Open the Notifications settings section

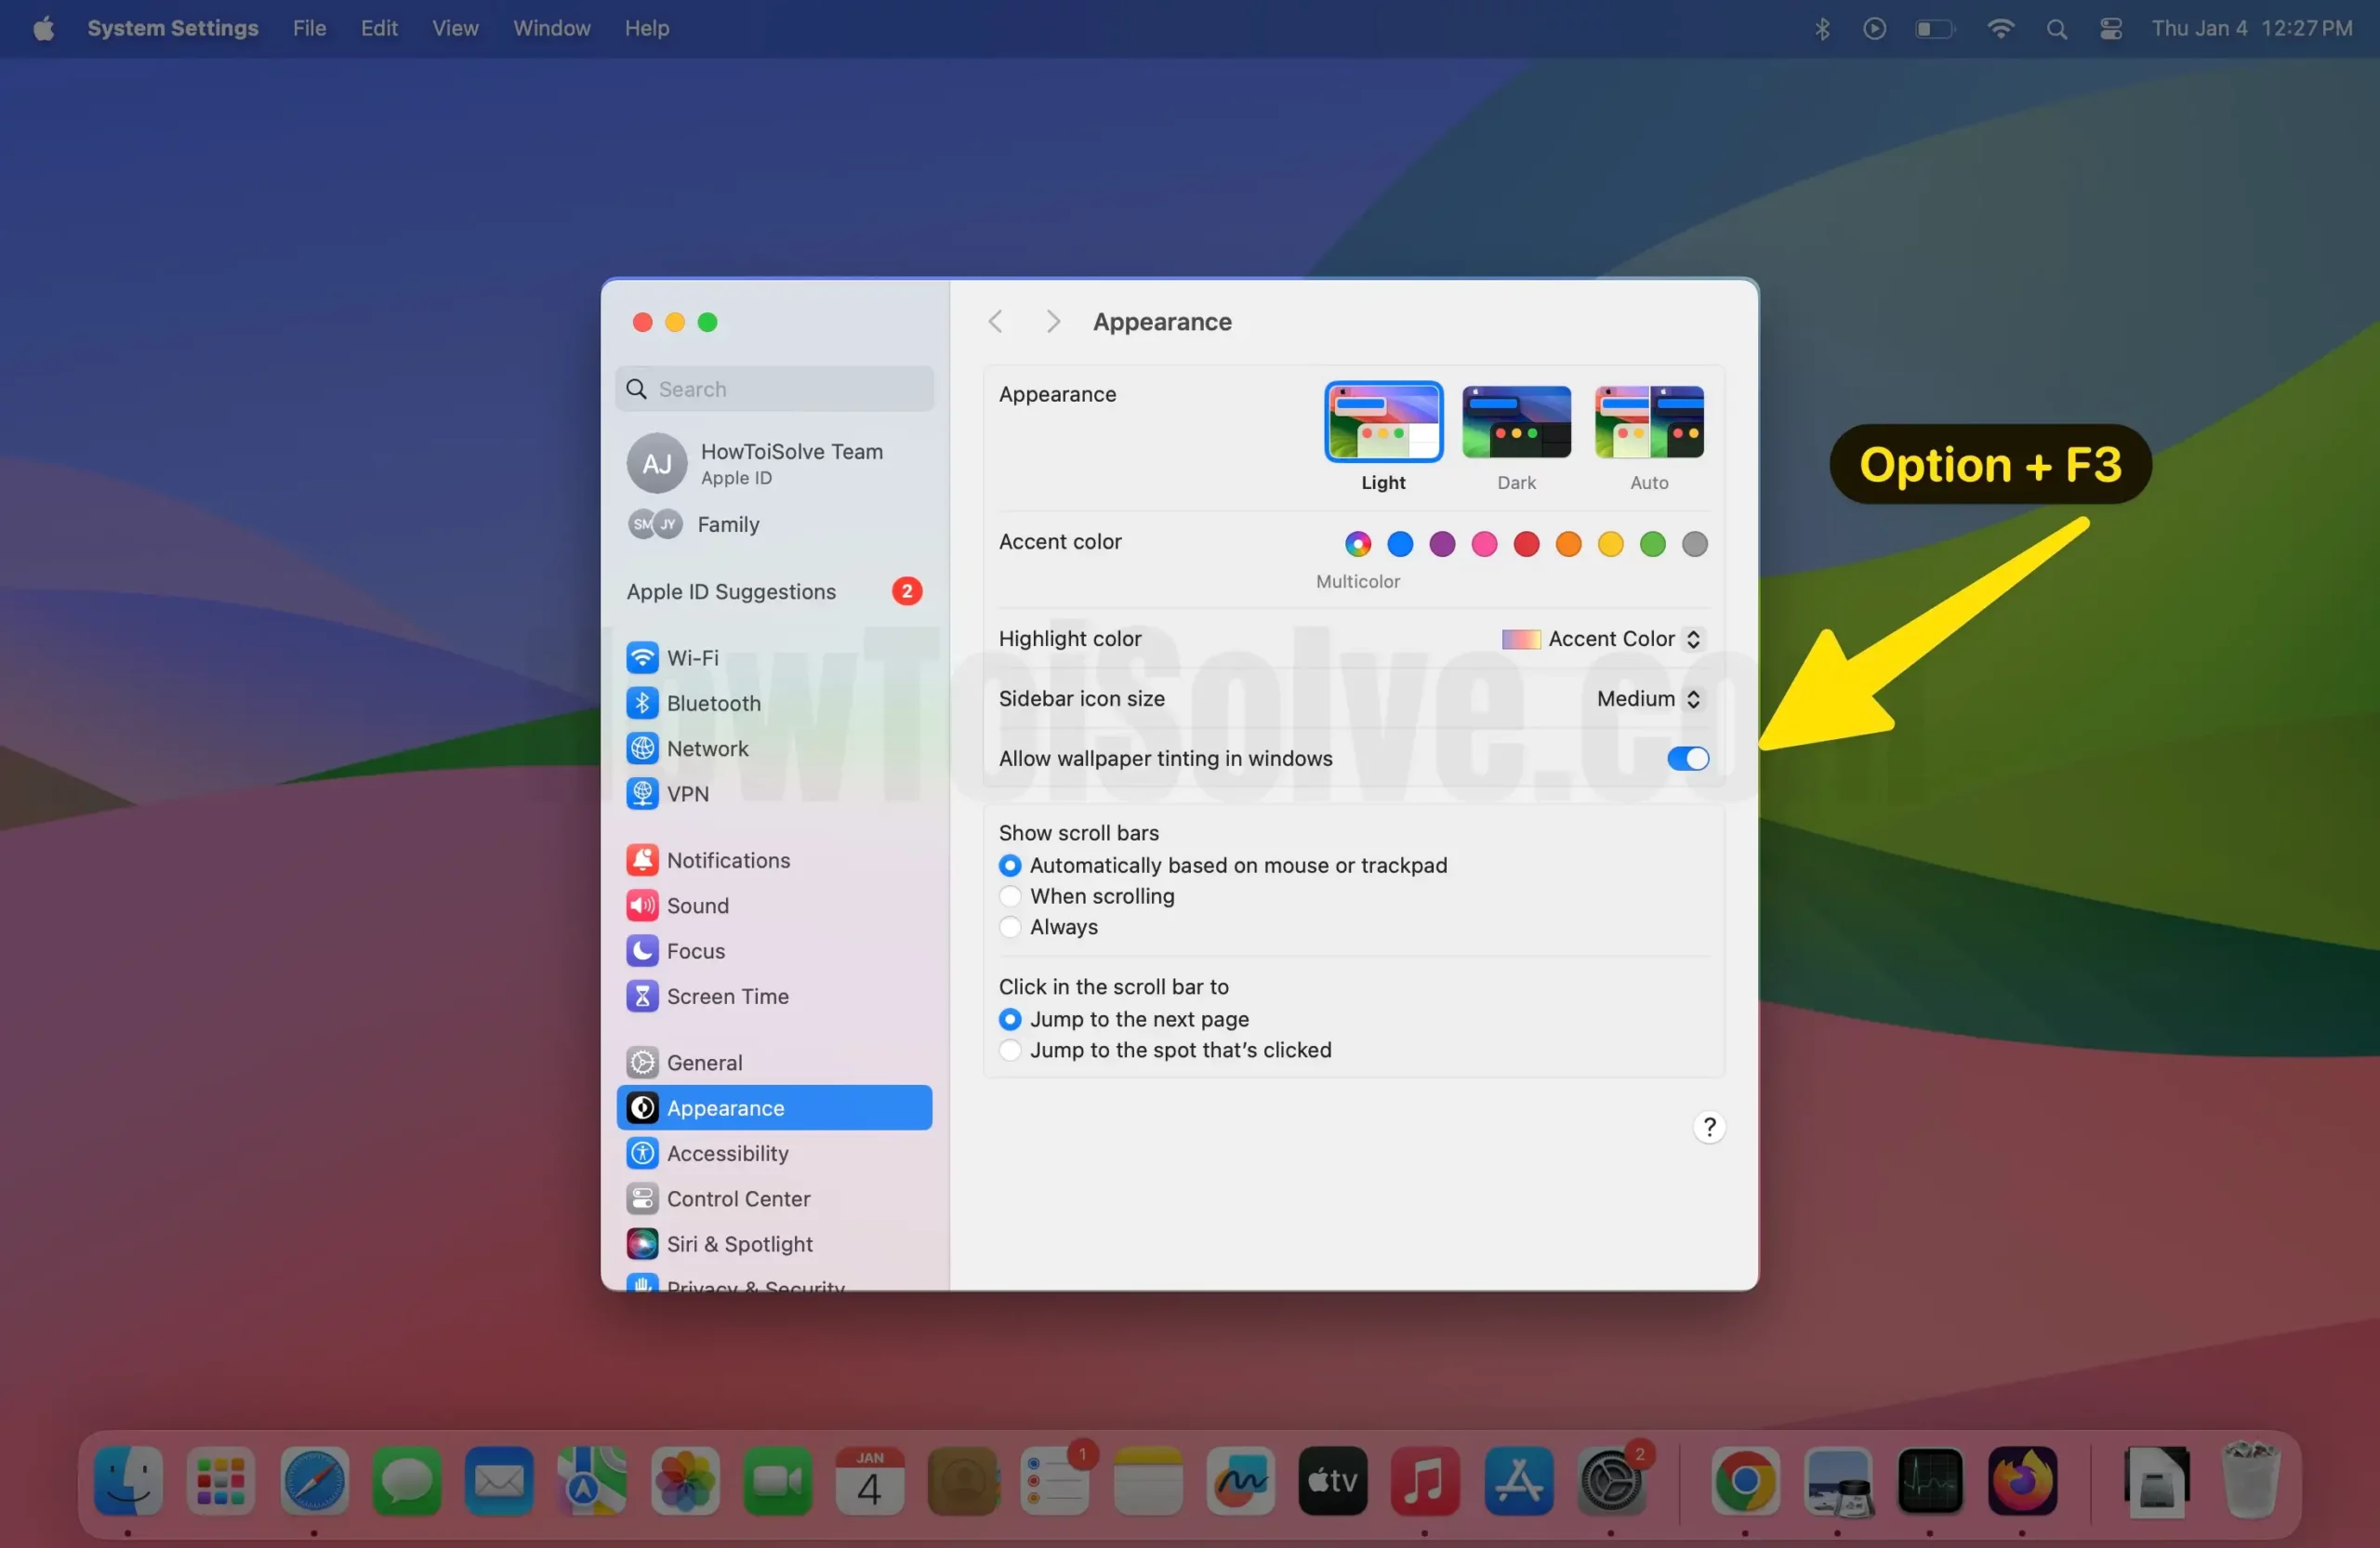click(728, 859)
